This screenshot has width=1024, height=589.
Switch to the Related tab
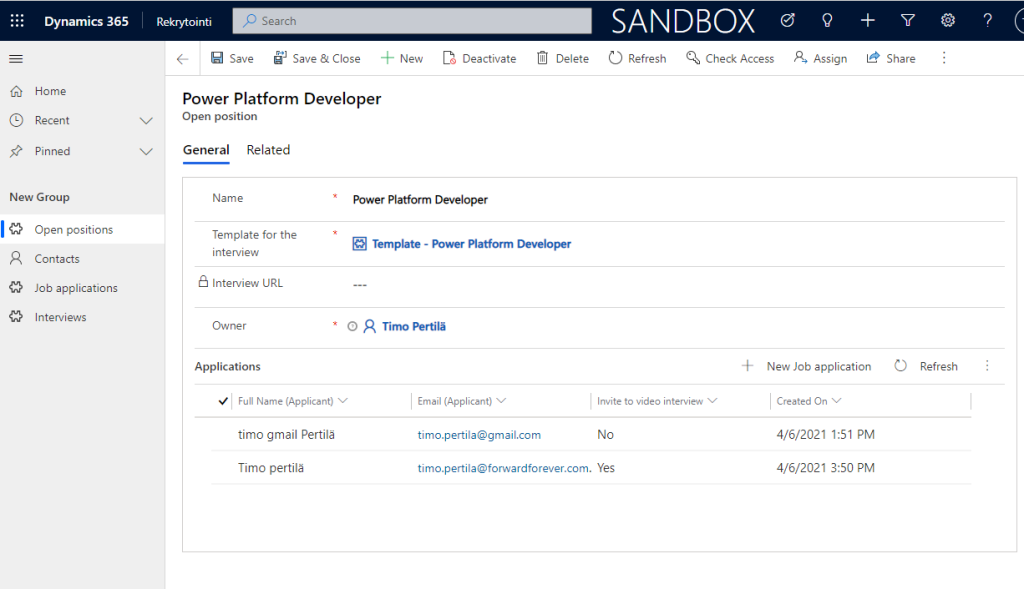tap(268, 150)
